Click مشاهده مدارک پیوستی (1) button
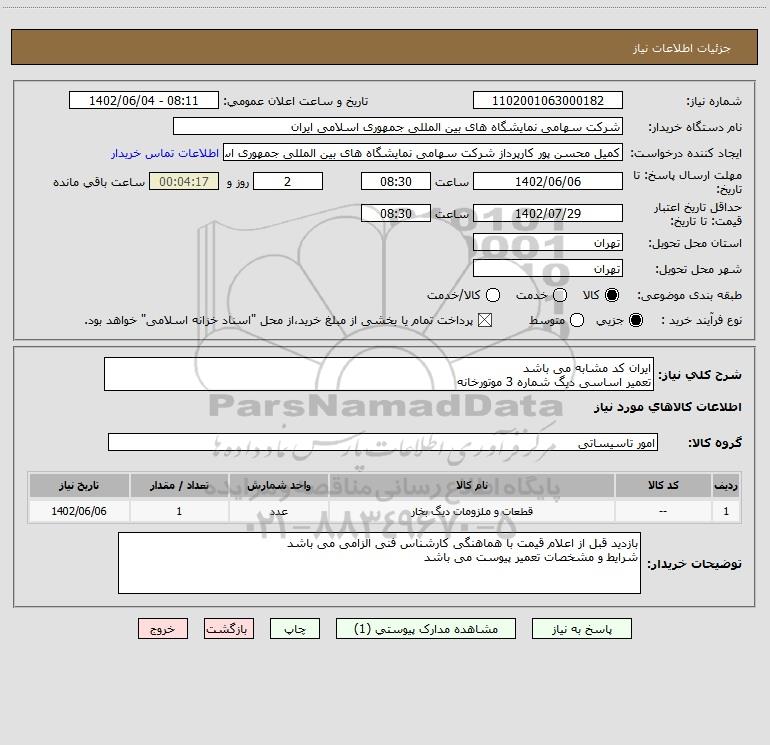The image size is (770, 745). 426,629
